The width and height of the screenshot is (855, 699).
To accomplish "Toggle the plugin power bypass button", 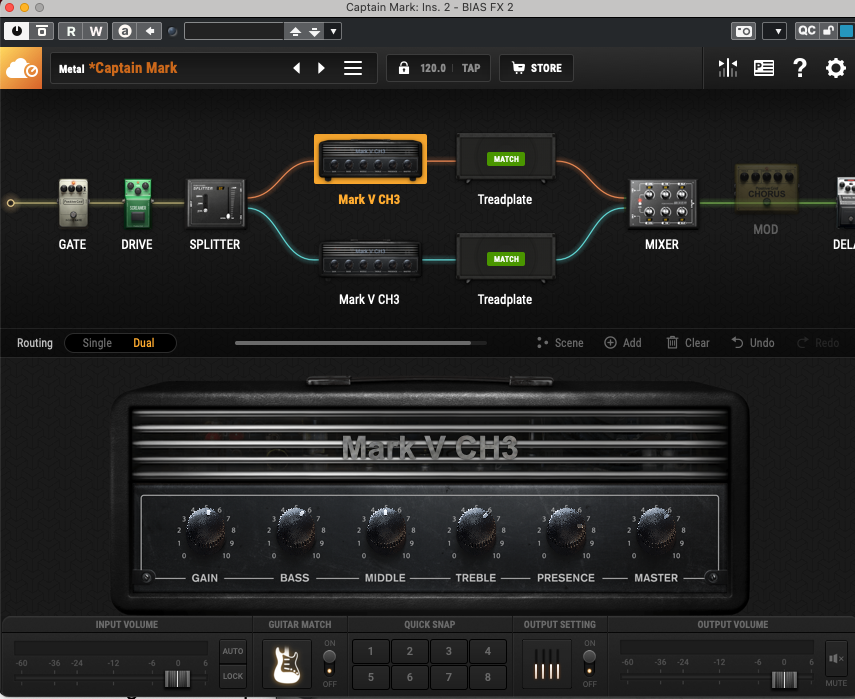I will pos(17,31).
